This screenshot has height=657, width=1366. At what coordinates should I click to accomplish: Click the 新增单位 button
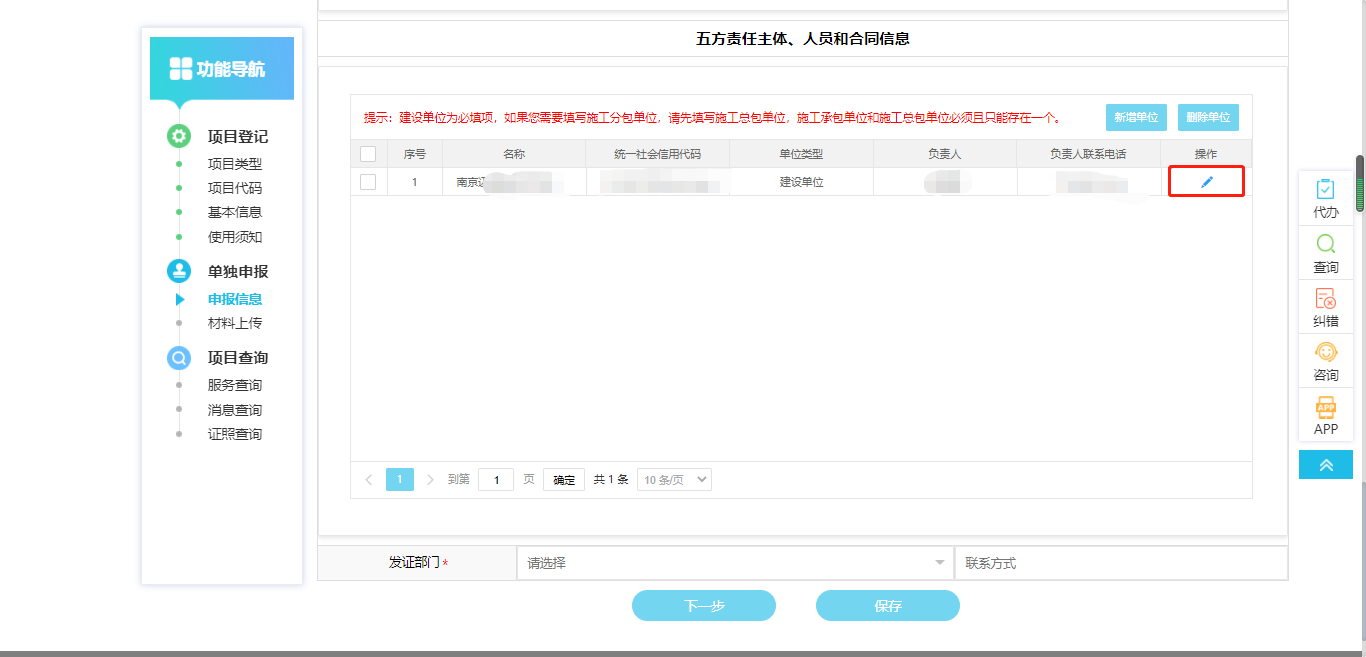coord(1136,117)
